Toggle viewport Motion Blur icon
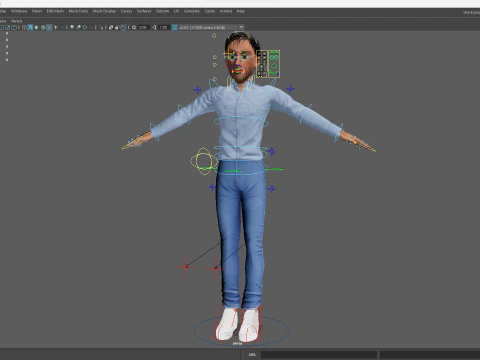Viewport: 480px width, 360px height. [79, 27]
